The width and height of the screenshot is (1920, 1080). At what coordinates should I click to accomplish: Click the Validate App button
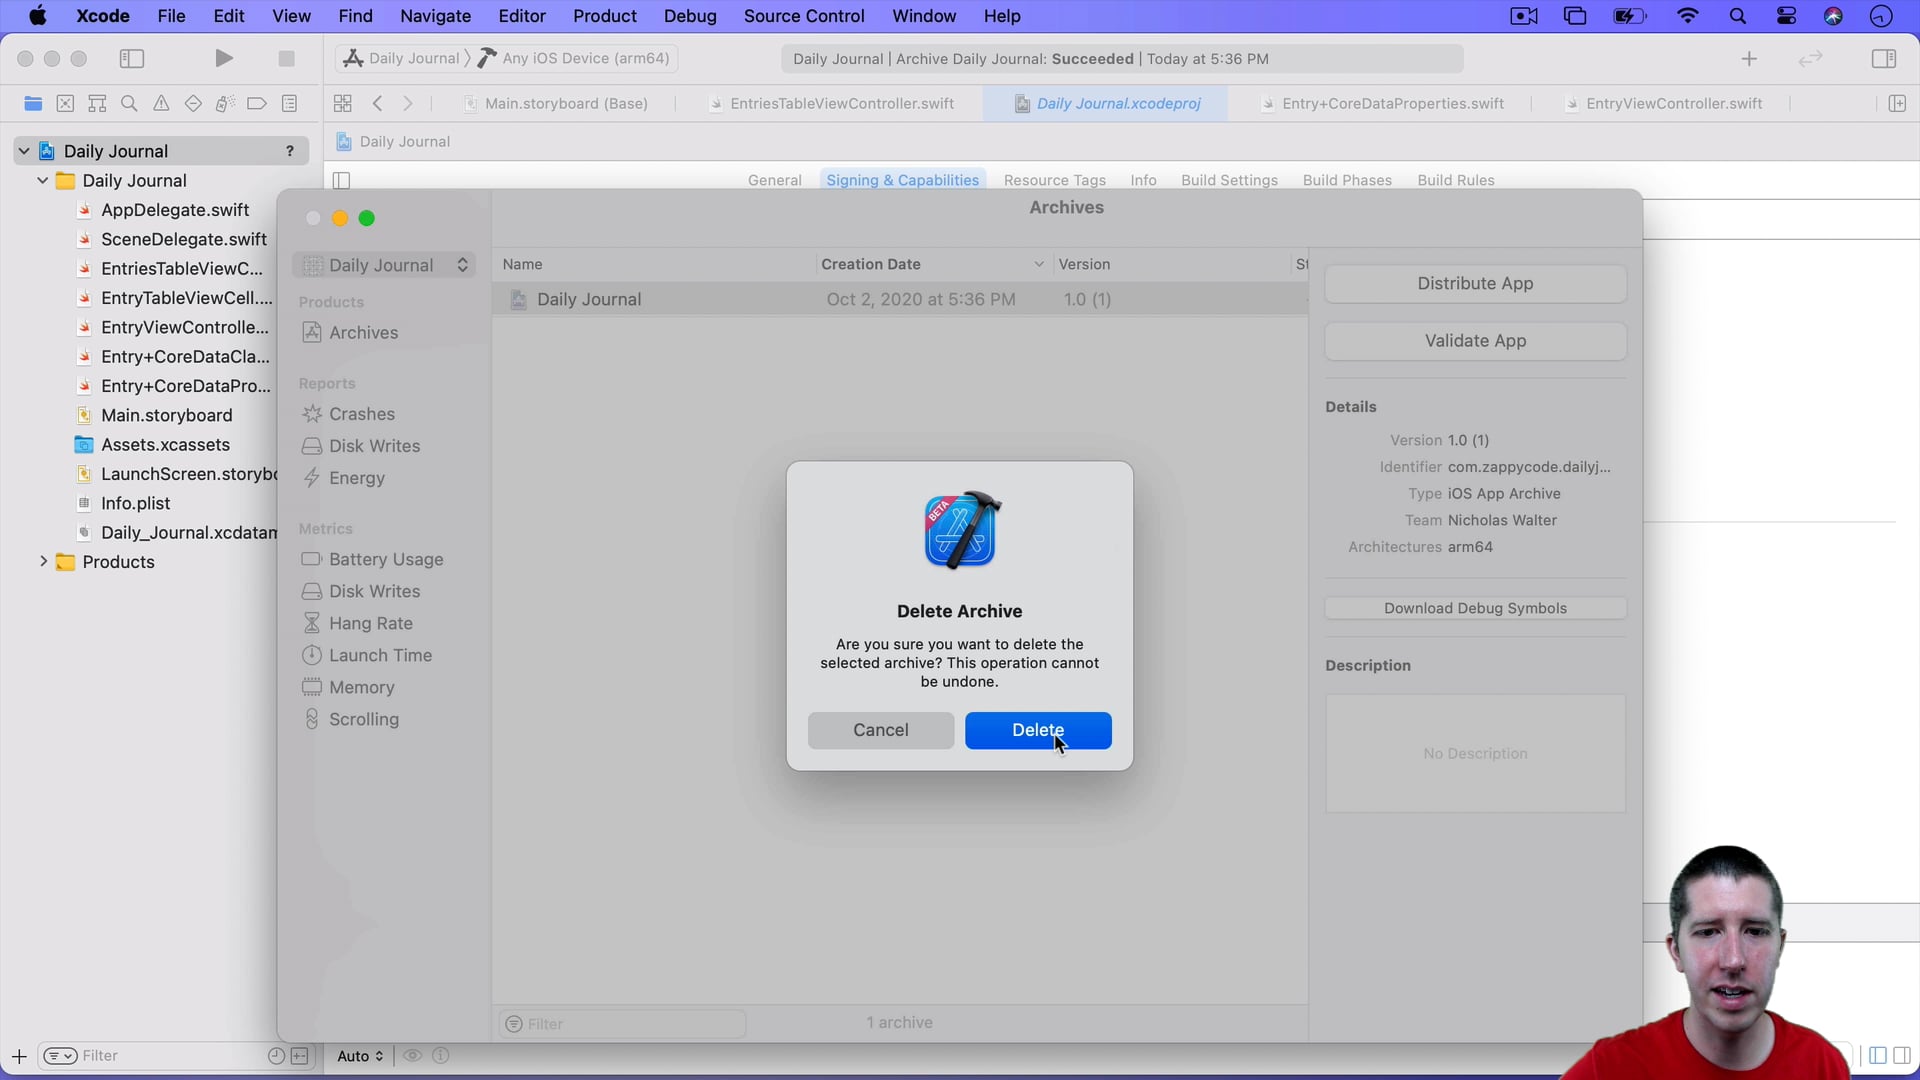coord(1475,341)
